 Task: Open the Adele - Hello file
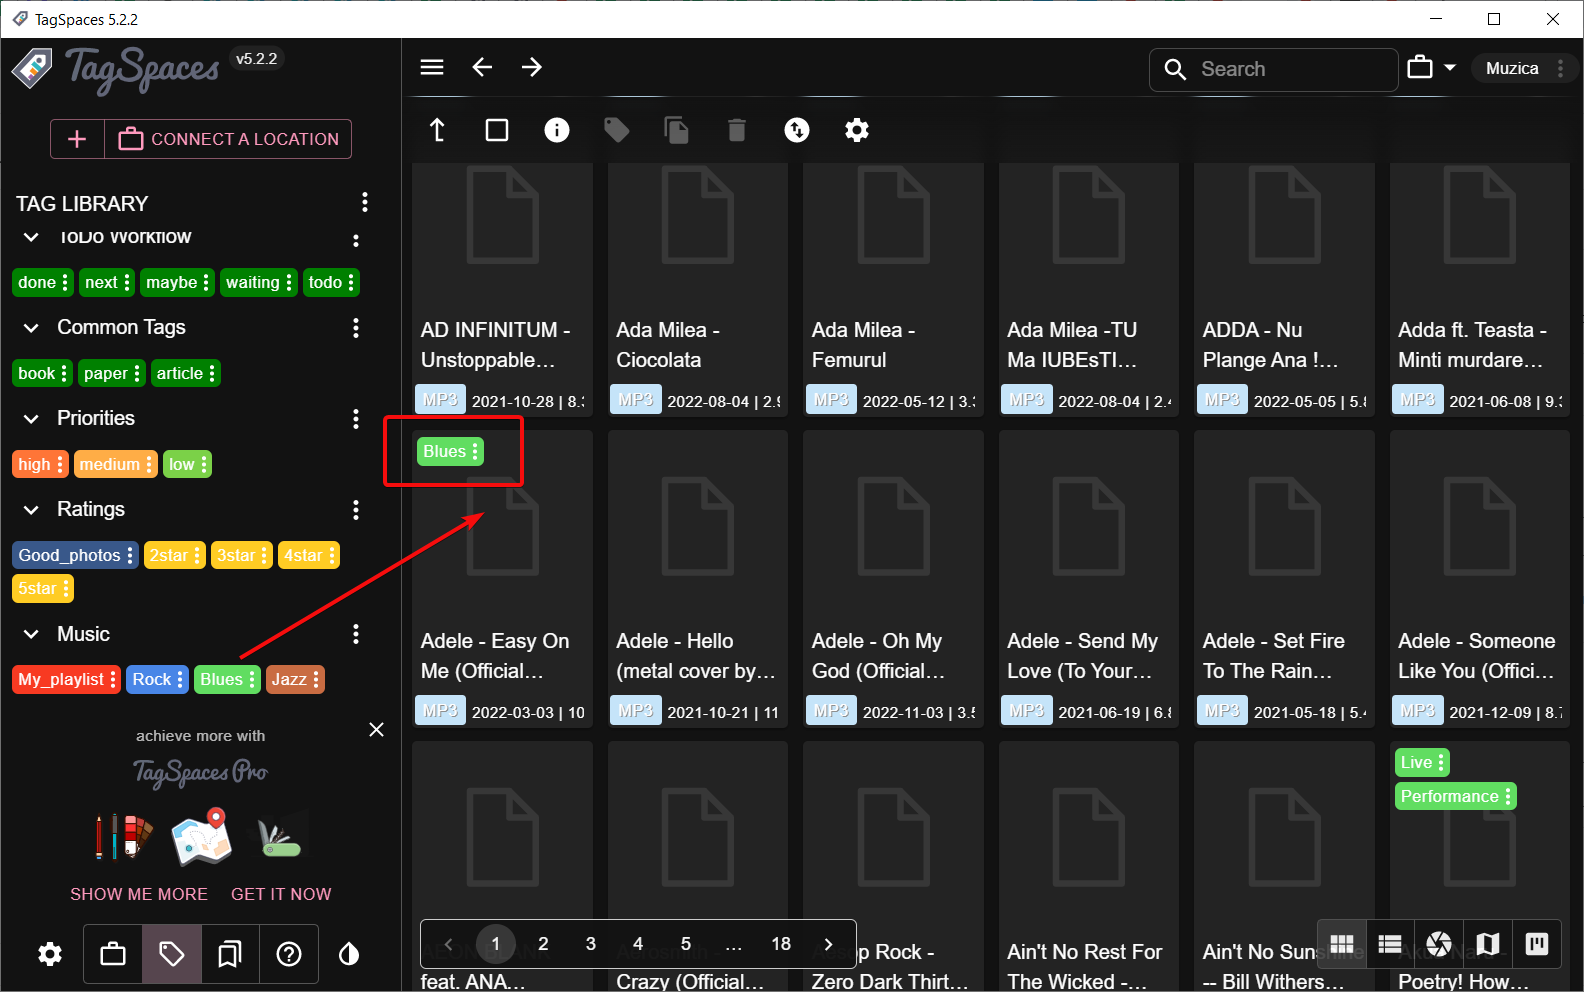tap(697, 577)
